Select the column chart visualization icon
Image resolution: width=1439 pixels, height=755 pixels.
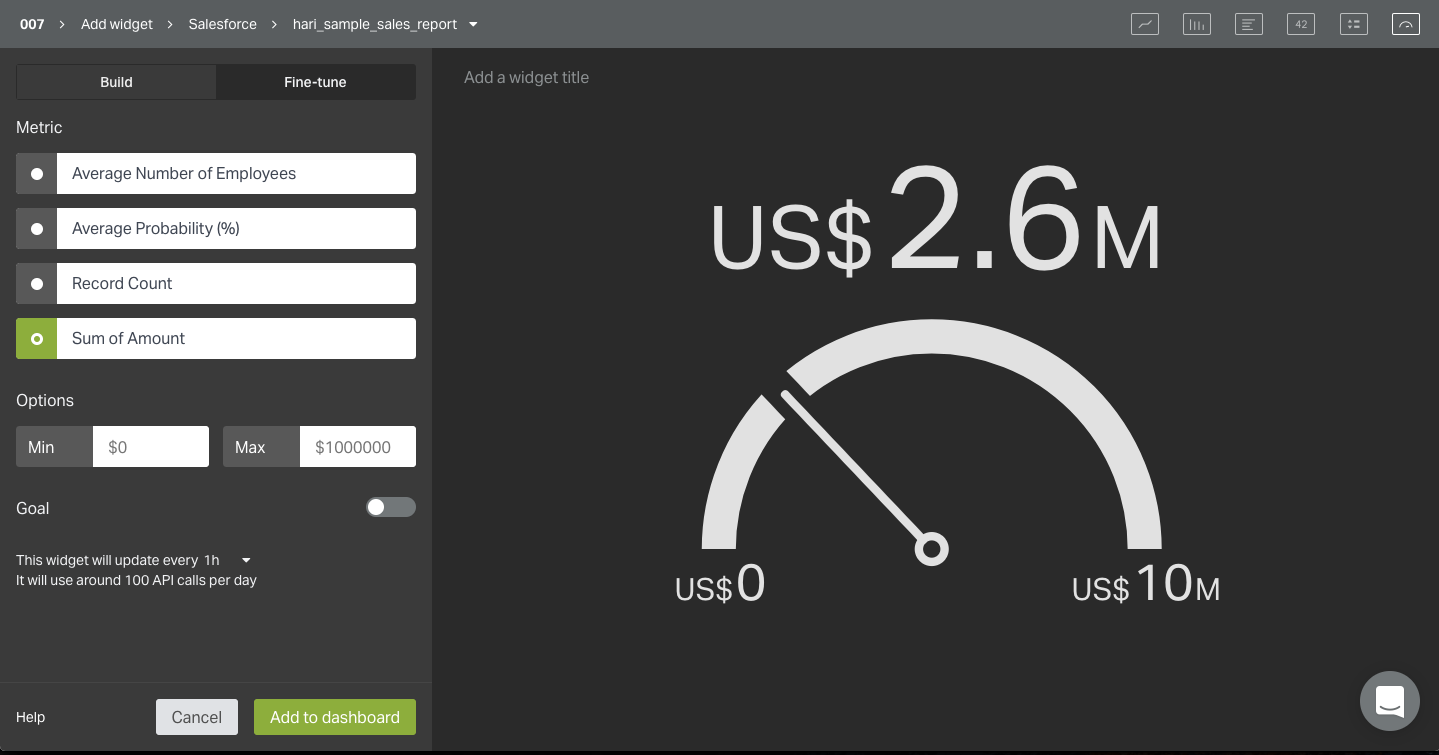coord(1197,24)
